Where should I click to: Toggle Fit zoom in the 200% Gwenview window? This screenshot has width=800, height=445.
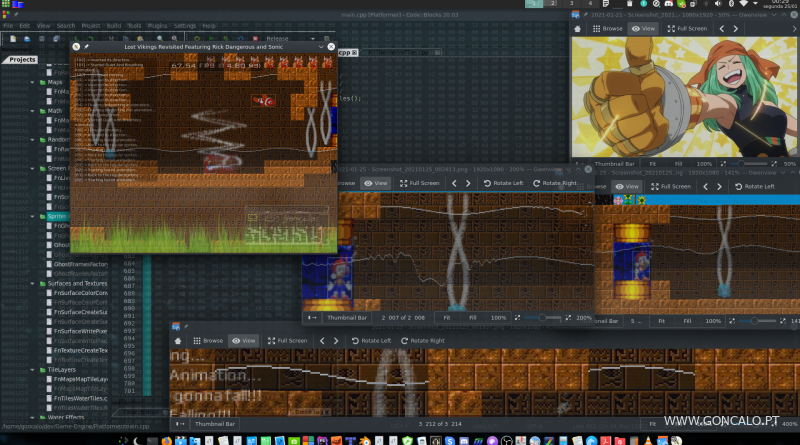pos(447,318)
